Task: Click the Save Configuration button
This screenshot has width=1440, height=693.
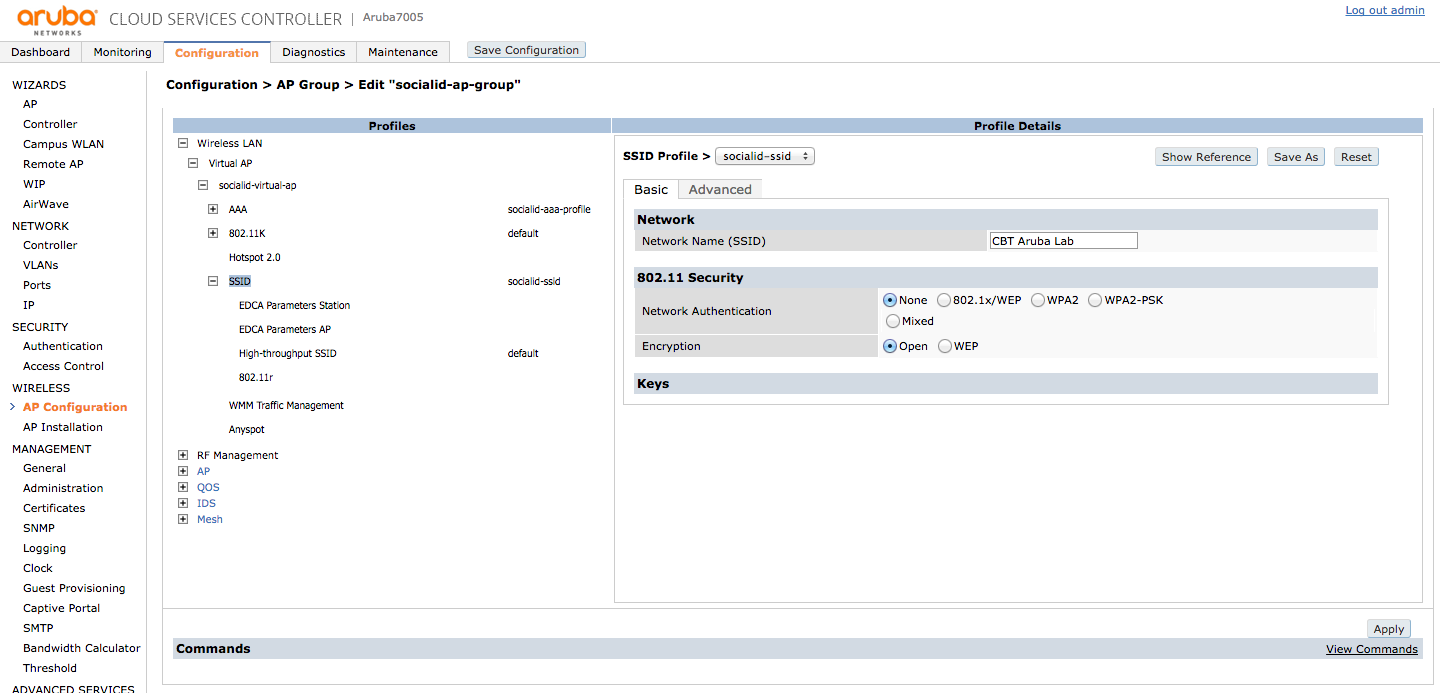Action: [526, 49]
